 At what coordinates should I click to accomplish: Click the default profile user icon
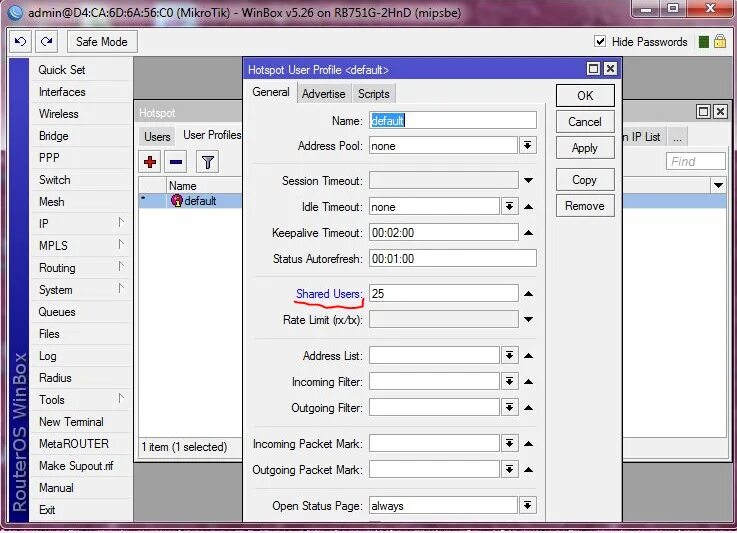click(x=177, y=201)
